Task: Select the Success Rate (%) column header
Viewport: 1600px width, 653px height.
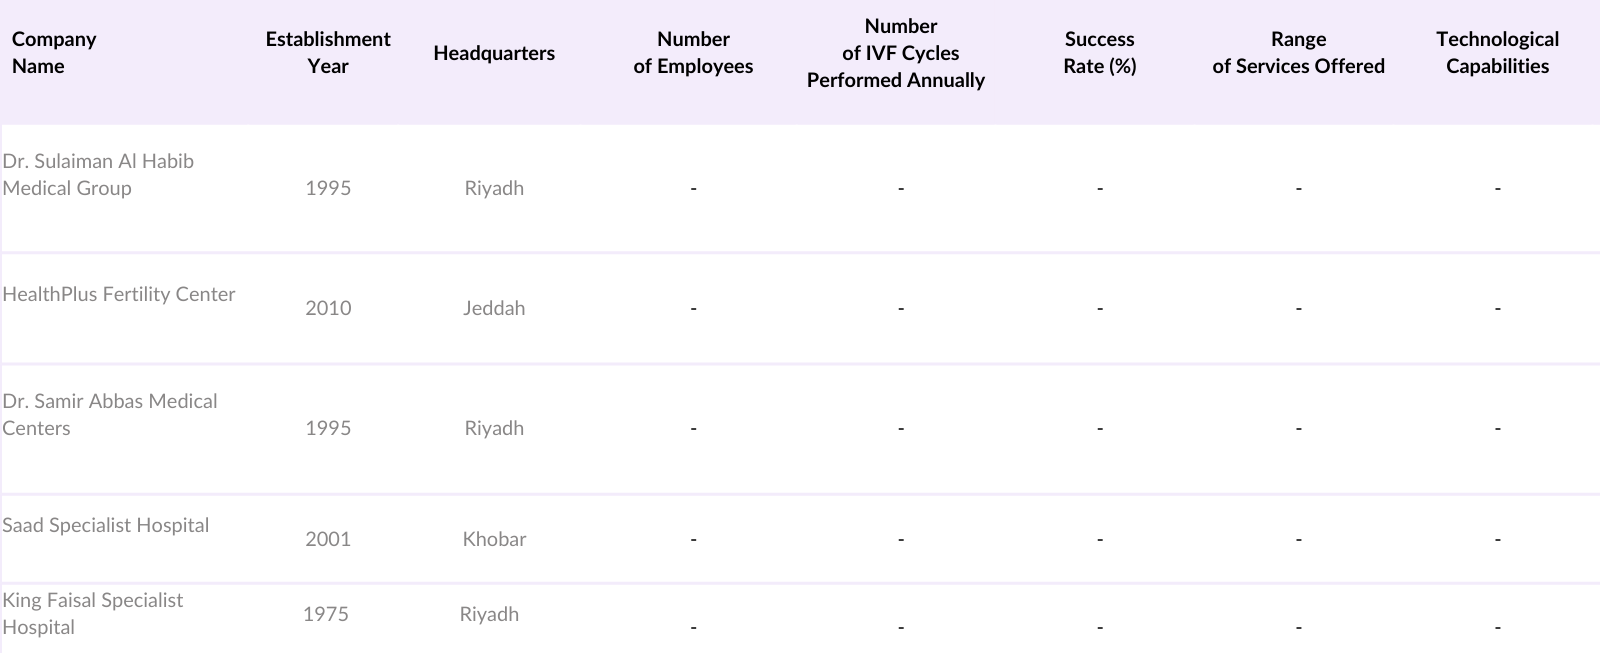Action: [1099, 53]
